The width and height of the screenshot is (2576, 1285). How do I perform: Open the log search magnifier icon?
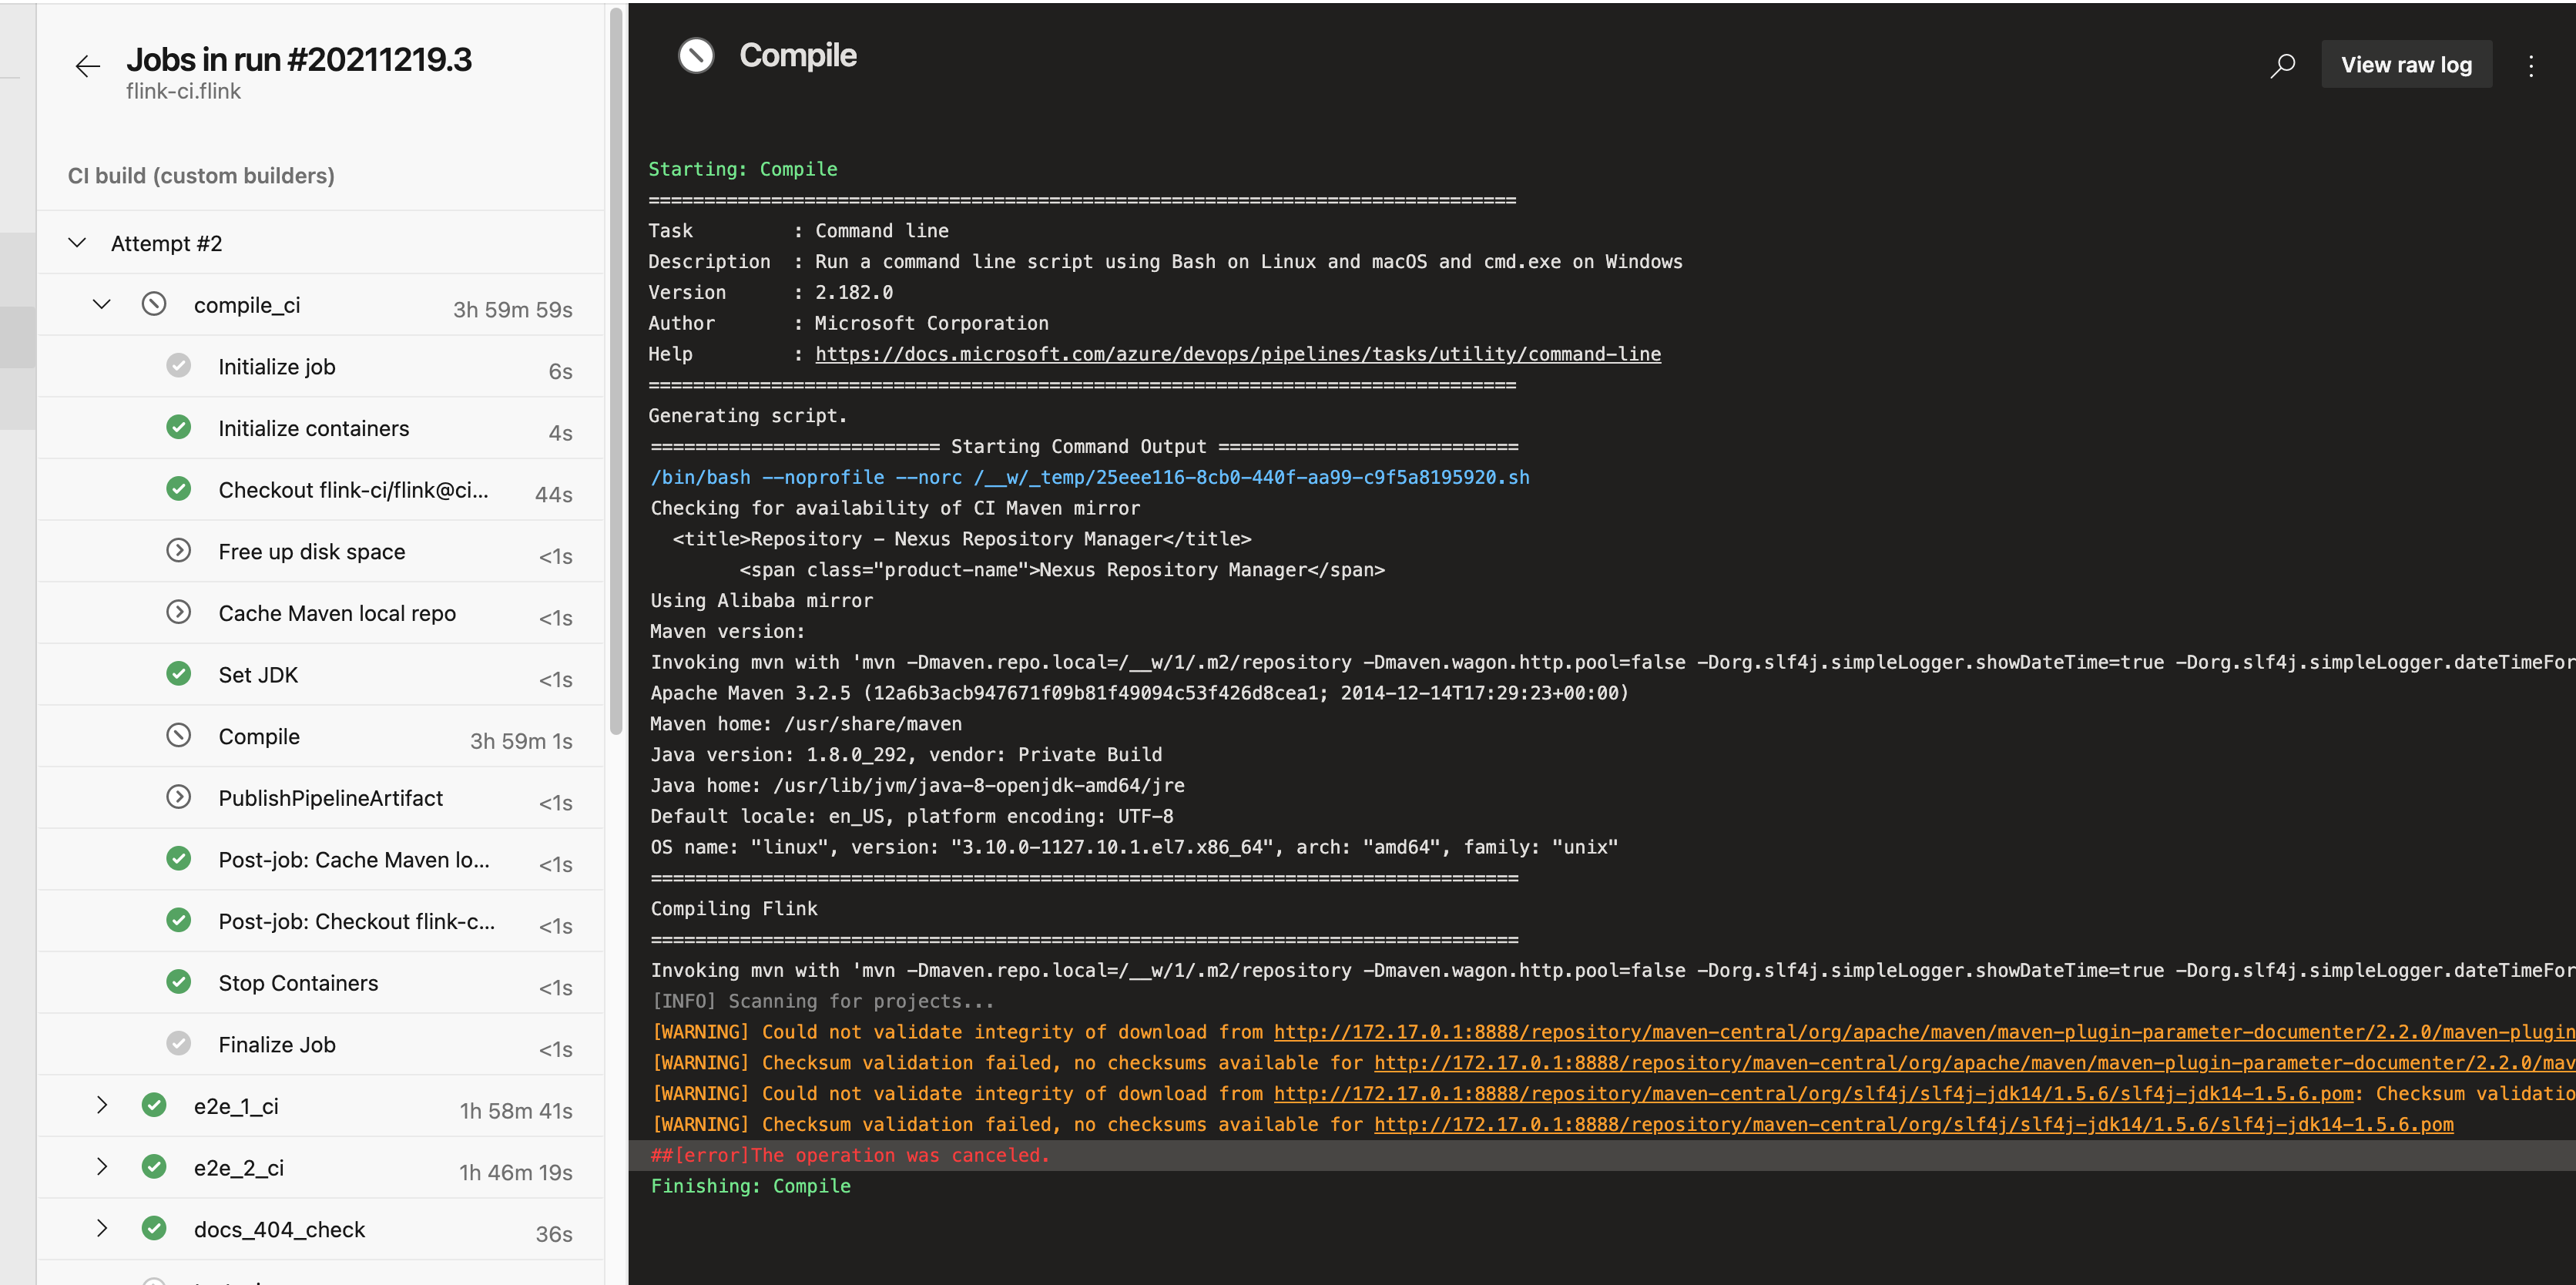pos(2282,66)
